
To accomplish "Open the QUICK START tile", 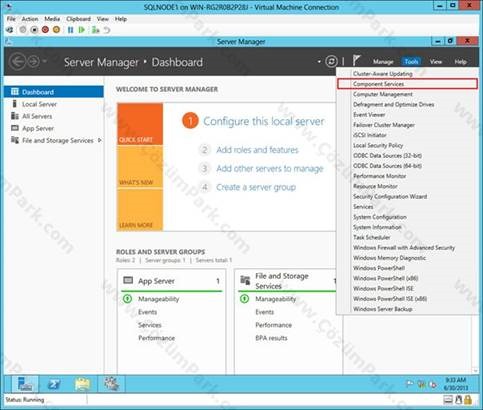I will click(x=140, y=124).
